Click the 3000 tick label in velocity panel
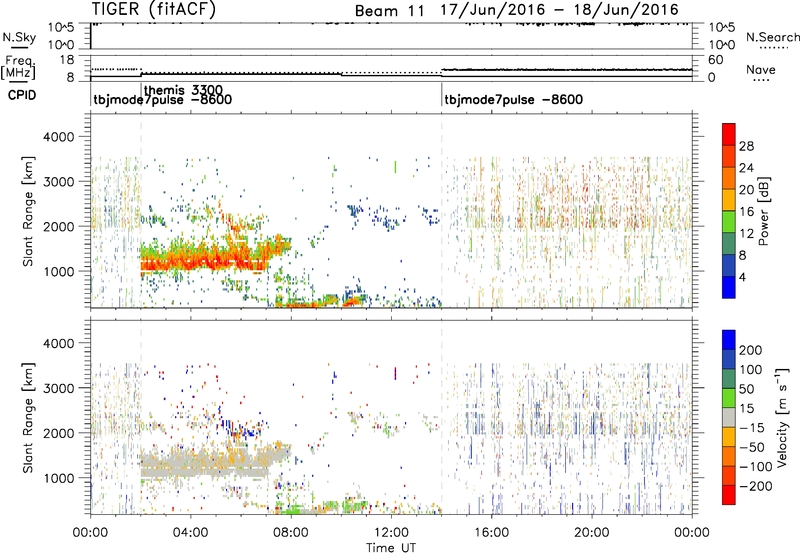The image size is (800, 554). coord(58,388)
